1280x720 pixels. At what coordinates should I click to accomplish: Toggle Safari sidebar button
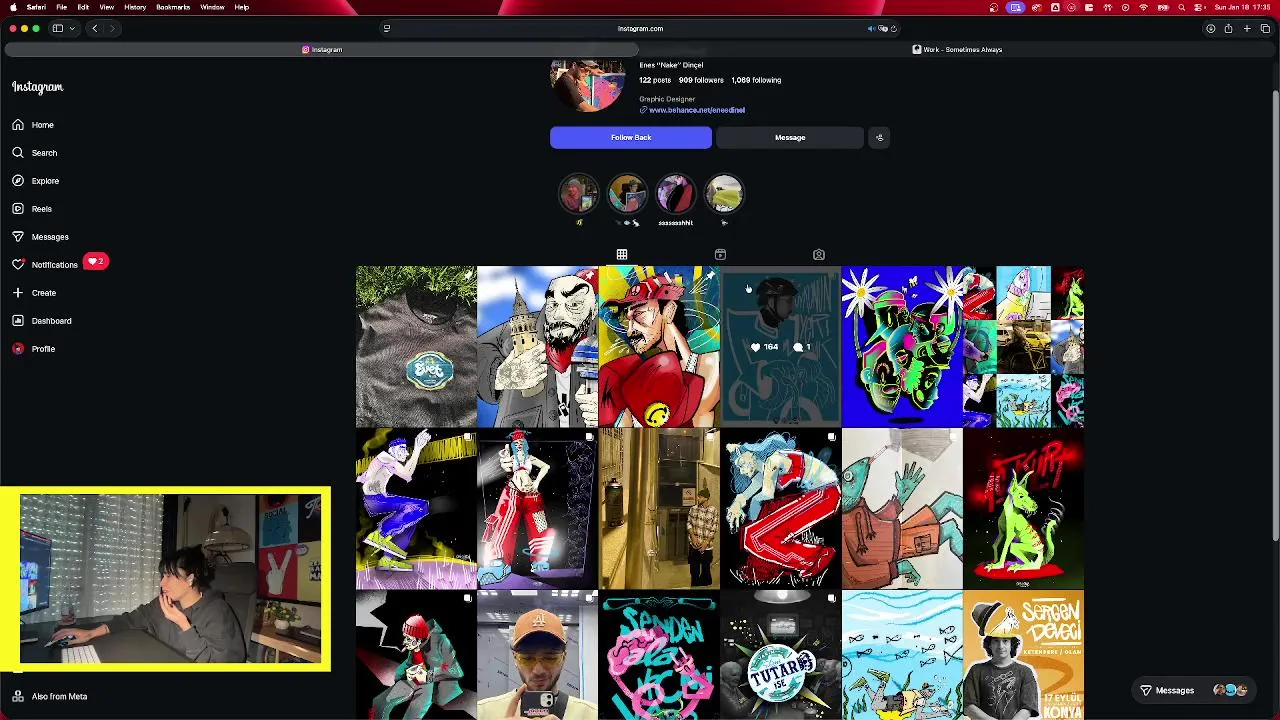[58, 28]
